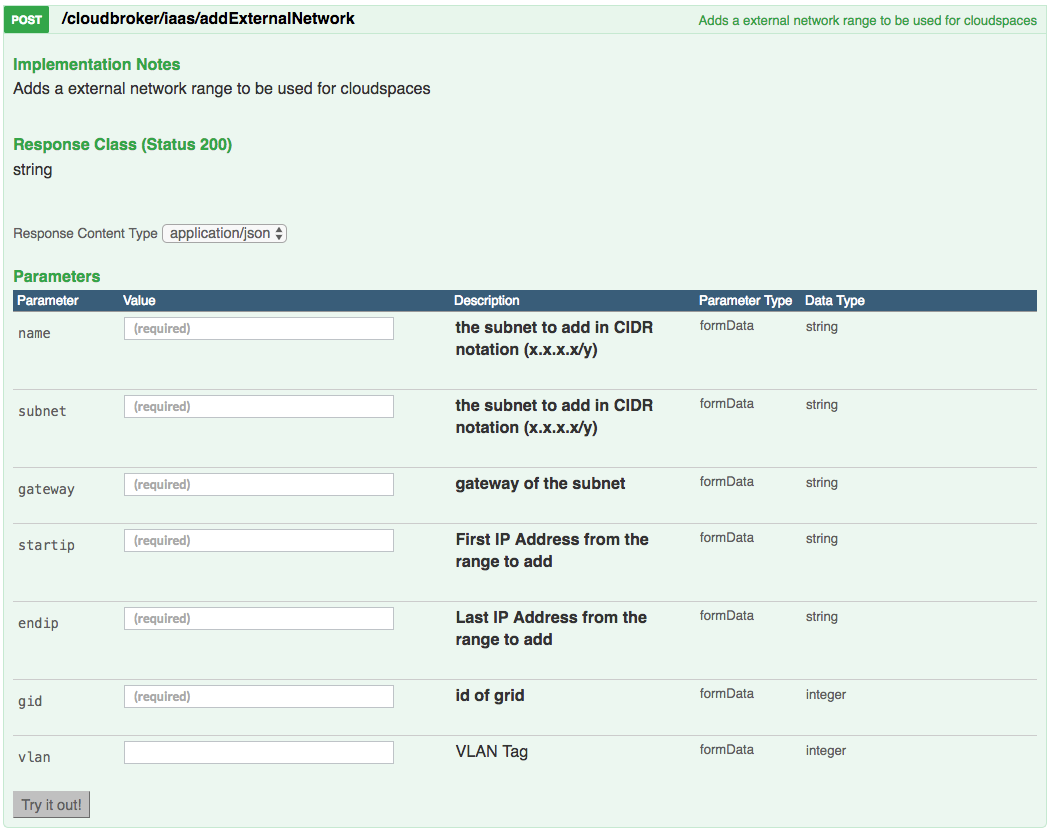Select the gateway value text box
This screenshot has width=1053, height=836.
[258, 485]
